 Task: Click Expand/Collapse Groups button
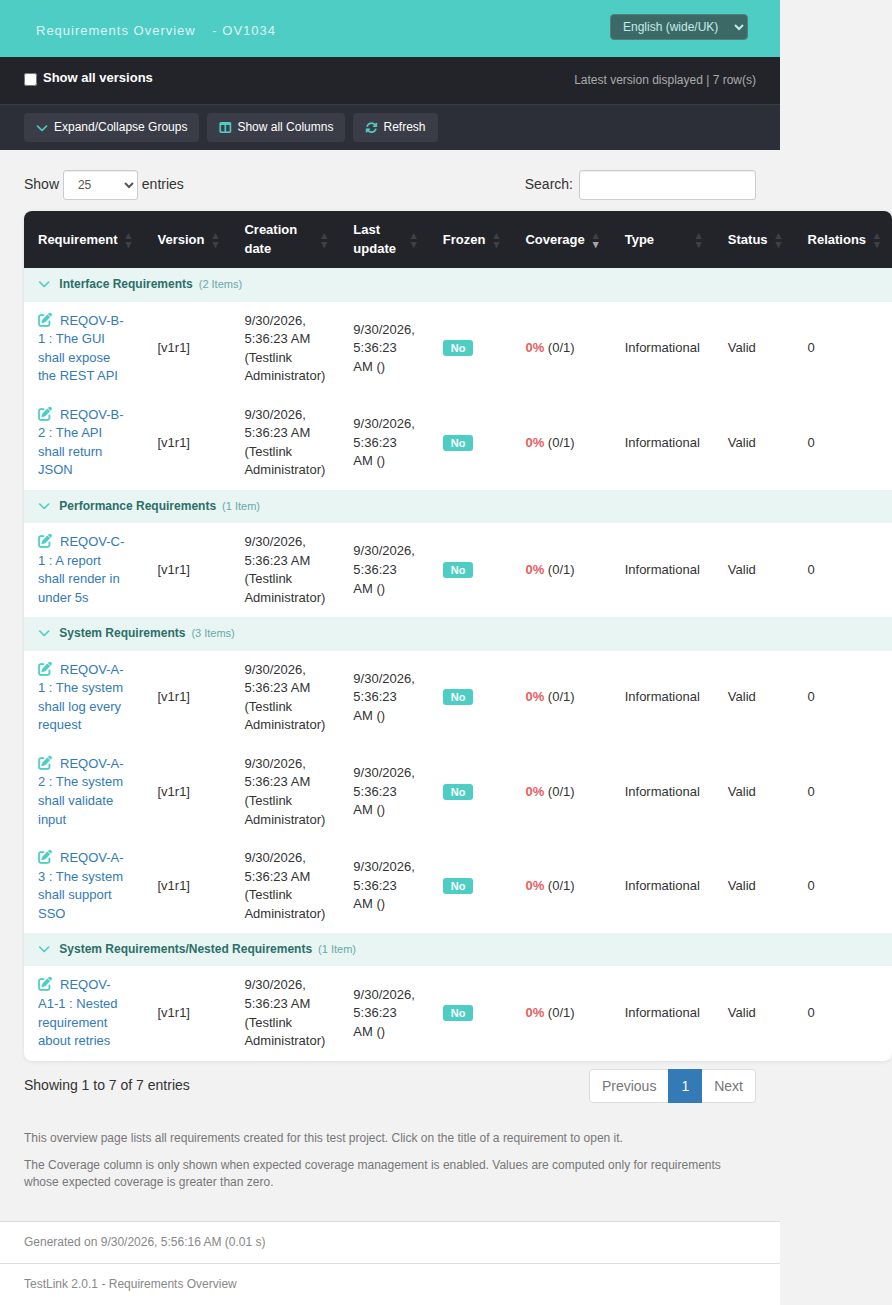tap(112, 127)
